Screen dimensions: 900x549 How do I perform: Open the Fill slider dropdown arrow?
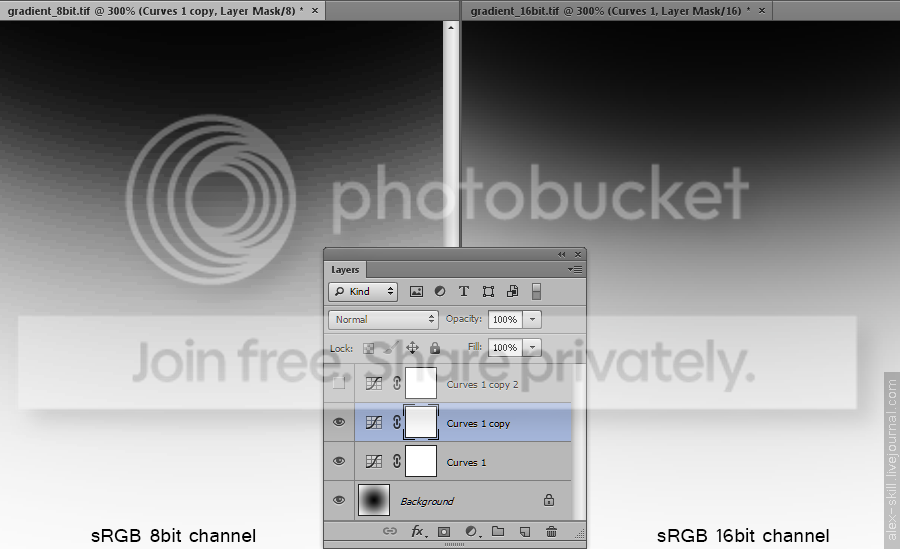tap(532, 347)
